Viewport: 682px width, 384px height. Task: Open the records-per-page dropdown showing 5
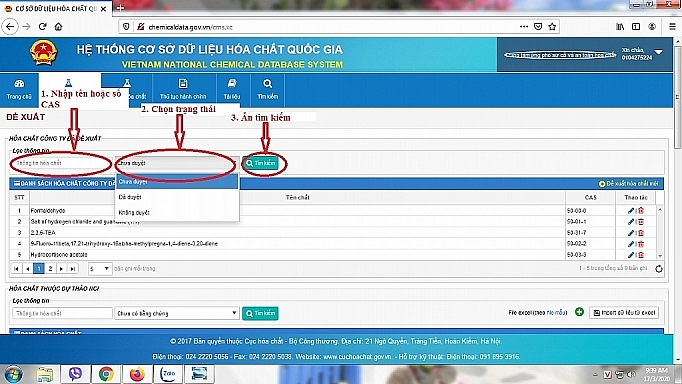coord(100,269)
